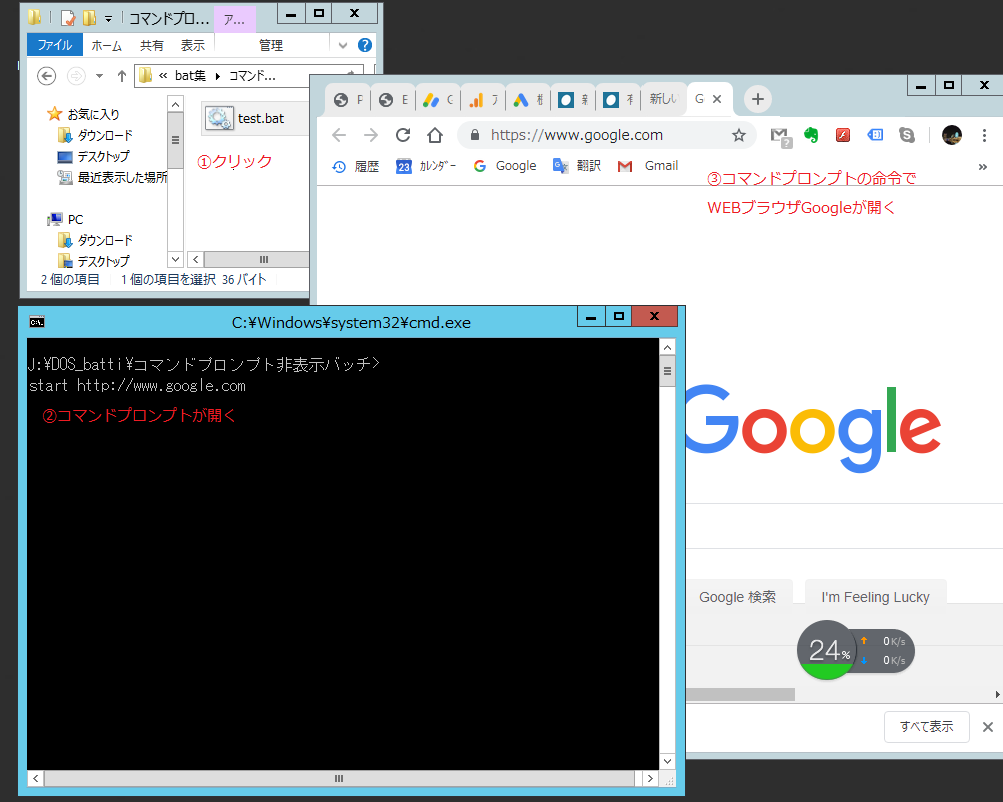Open Google bookmark in bookmarks bar
The width and height of the screenshot is (1003, 802).
pyautogui.click(x=505, y=166)
